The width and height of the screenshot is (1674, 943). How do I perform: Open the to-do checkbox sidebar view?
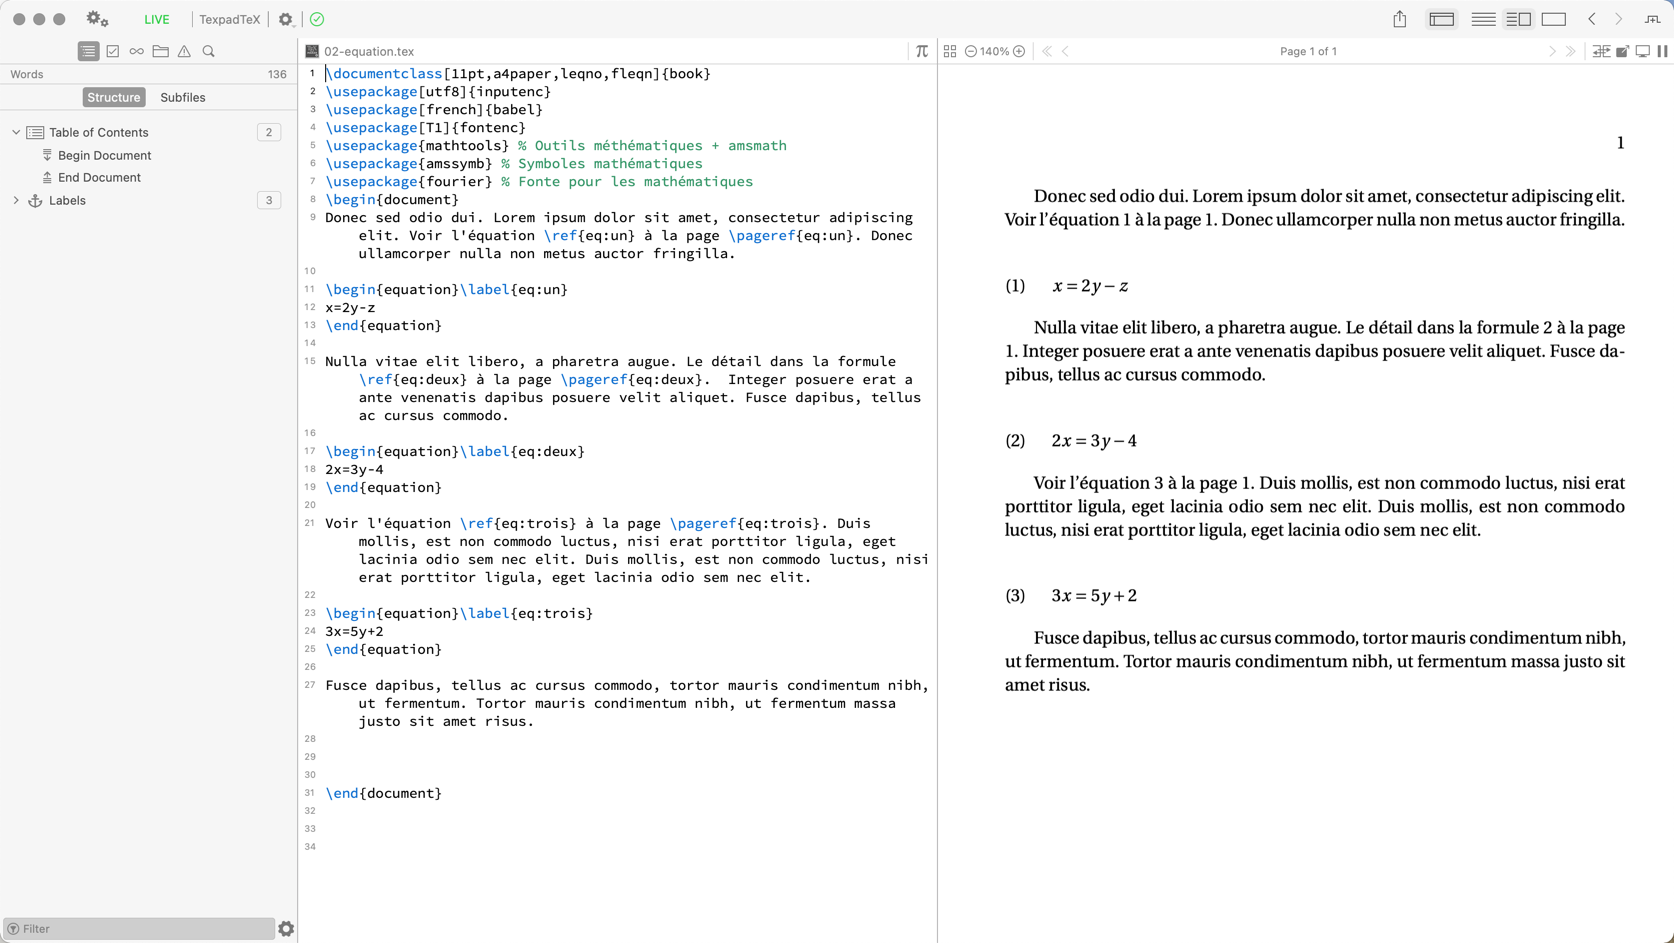pyautogui.click(x=113, y=51)
